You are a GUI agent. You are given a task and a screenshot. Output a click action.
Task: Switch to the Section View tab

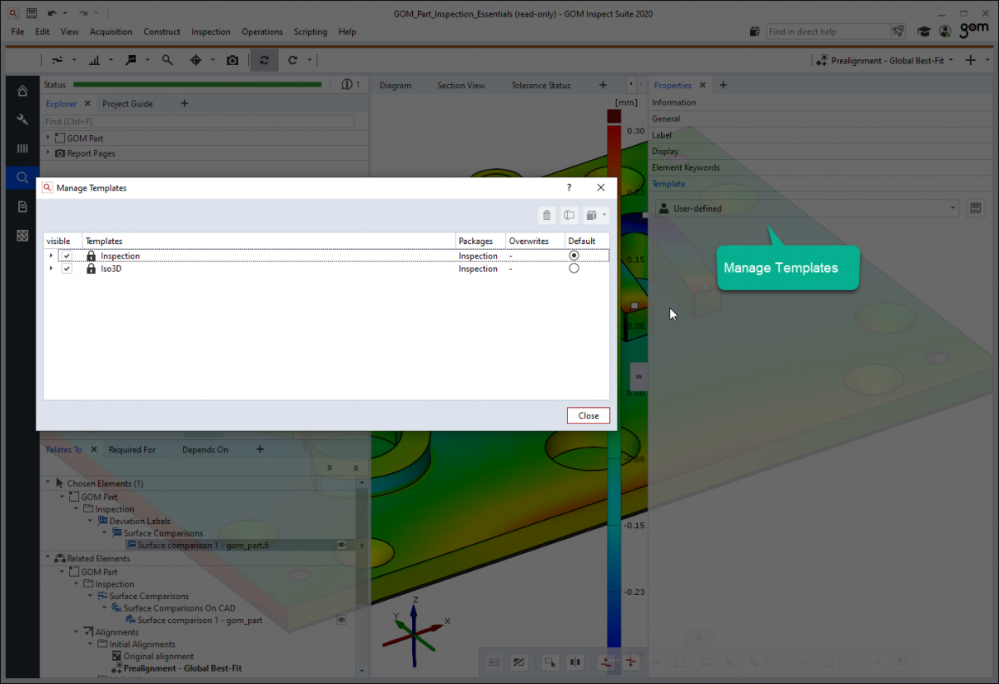[461, 86]
